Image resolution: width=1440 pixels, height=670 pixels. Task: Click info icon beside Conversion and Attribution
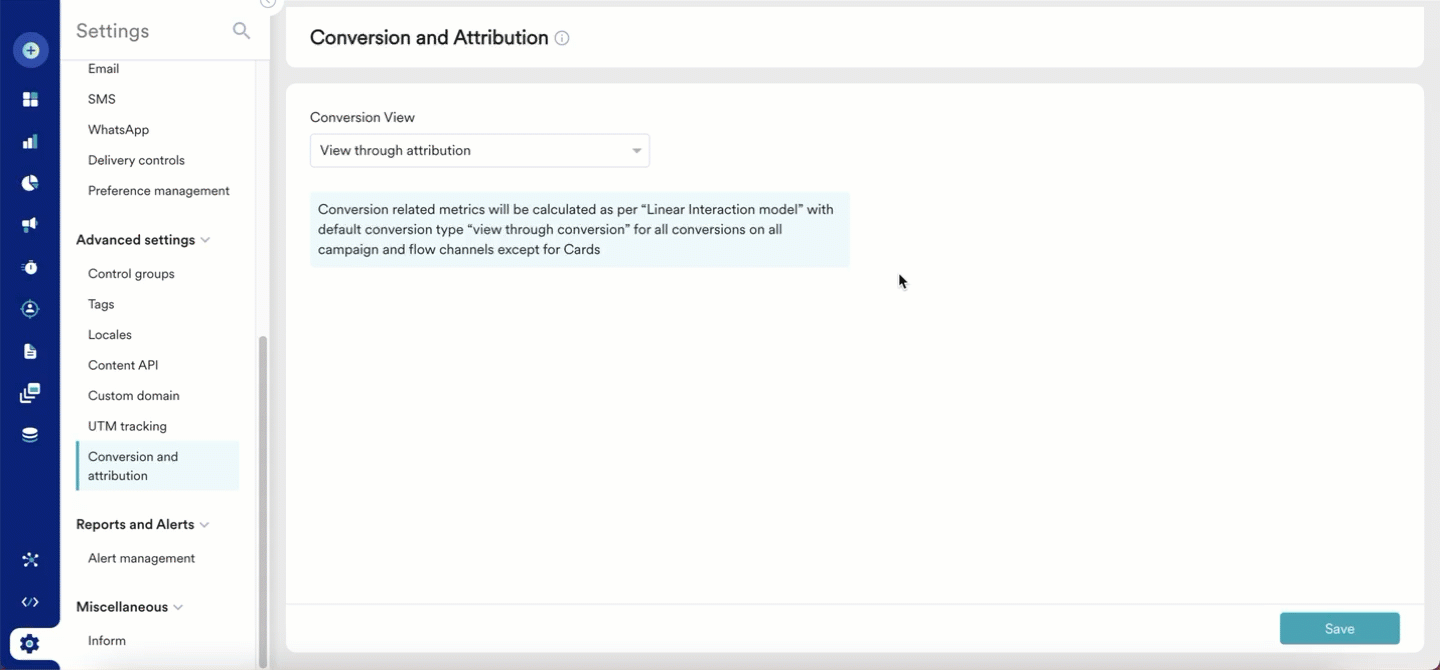pos(562,38)
